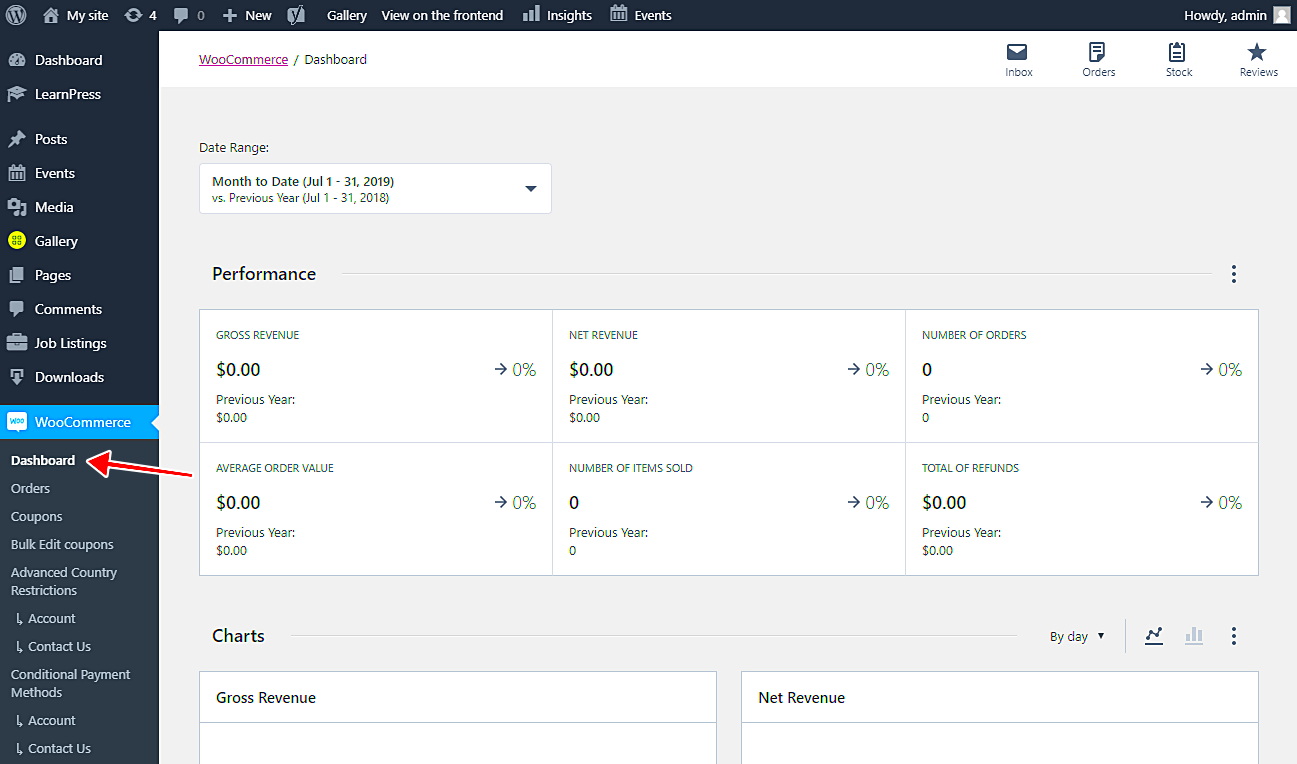Click the Gross Revenue chart header
This screenshot has width=1297, height=764.
(x=458, y=697)
